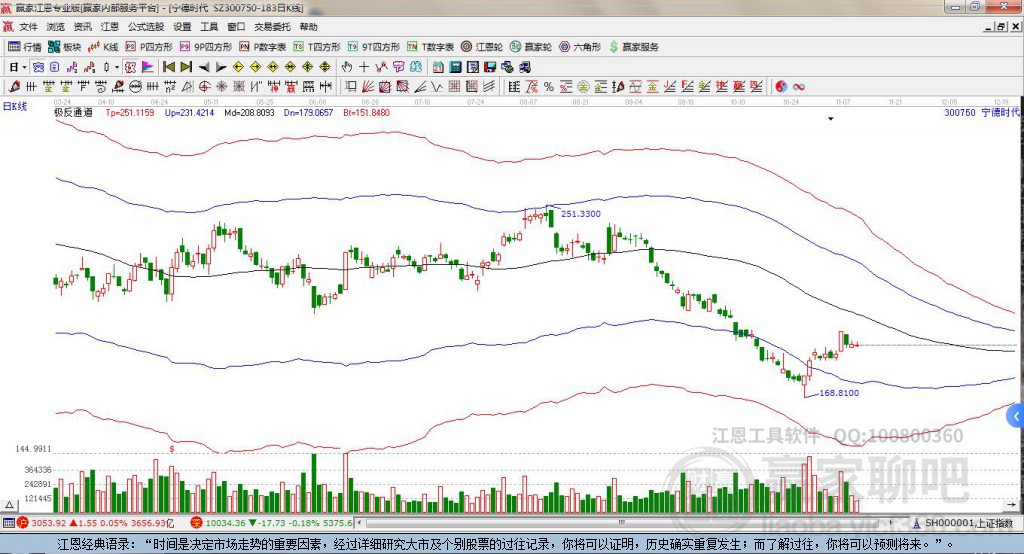Open the 江恩轮 Gann wheel
The height and width of the screenshot is (554, 1024).
pos(482,47)
